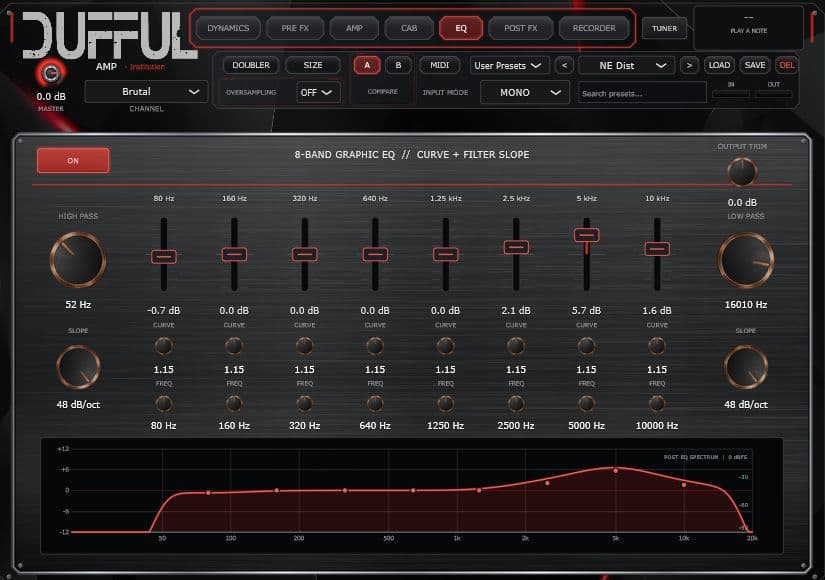The width and height of the screenshot is (825, 580).
Task: Open the Brutal channel dropdown
Action: tap(146, 92)
